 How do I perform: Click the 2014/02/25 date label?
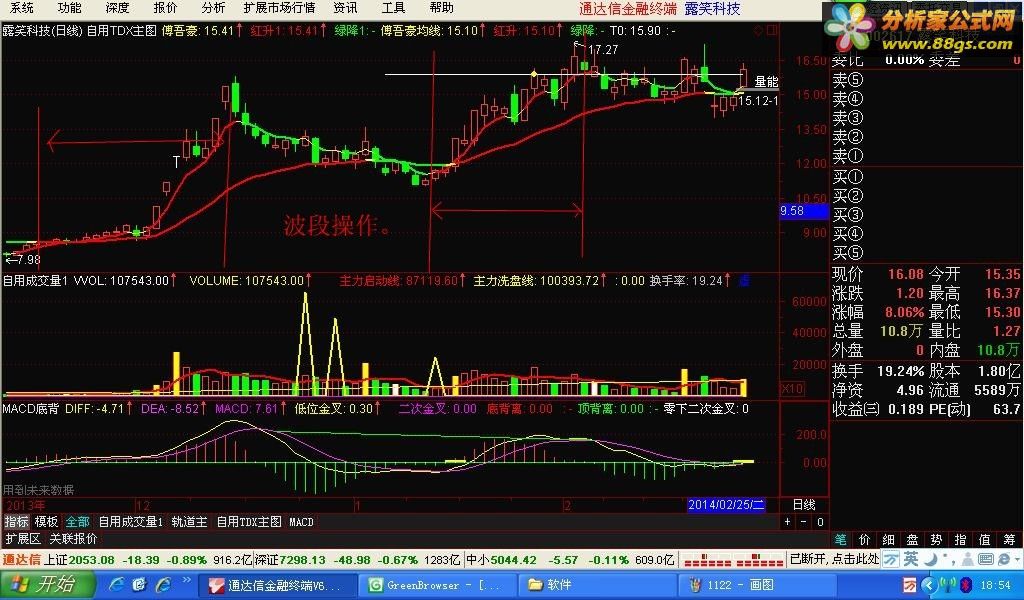click(x=726, y=505)
